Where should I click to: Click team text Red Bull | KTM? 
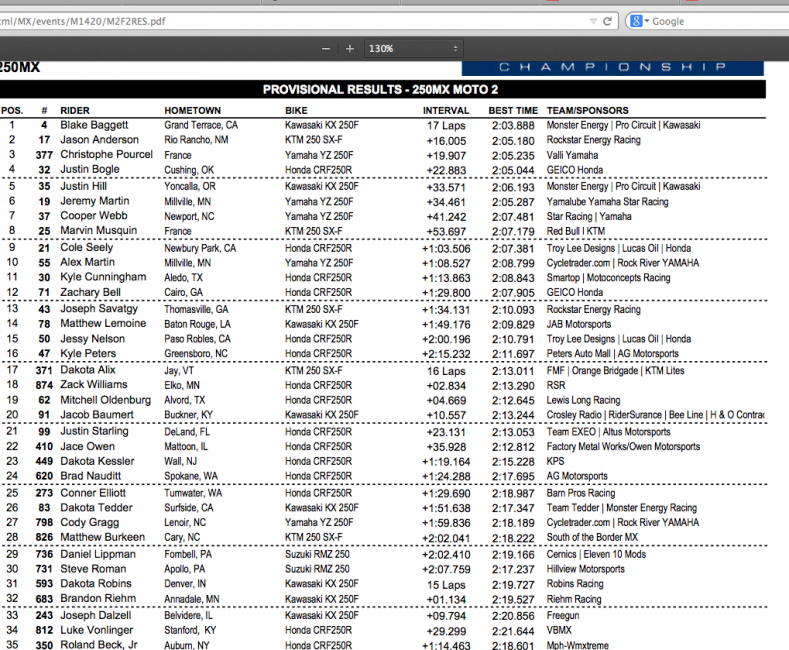576,231
